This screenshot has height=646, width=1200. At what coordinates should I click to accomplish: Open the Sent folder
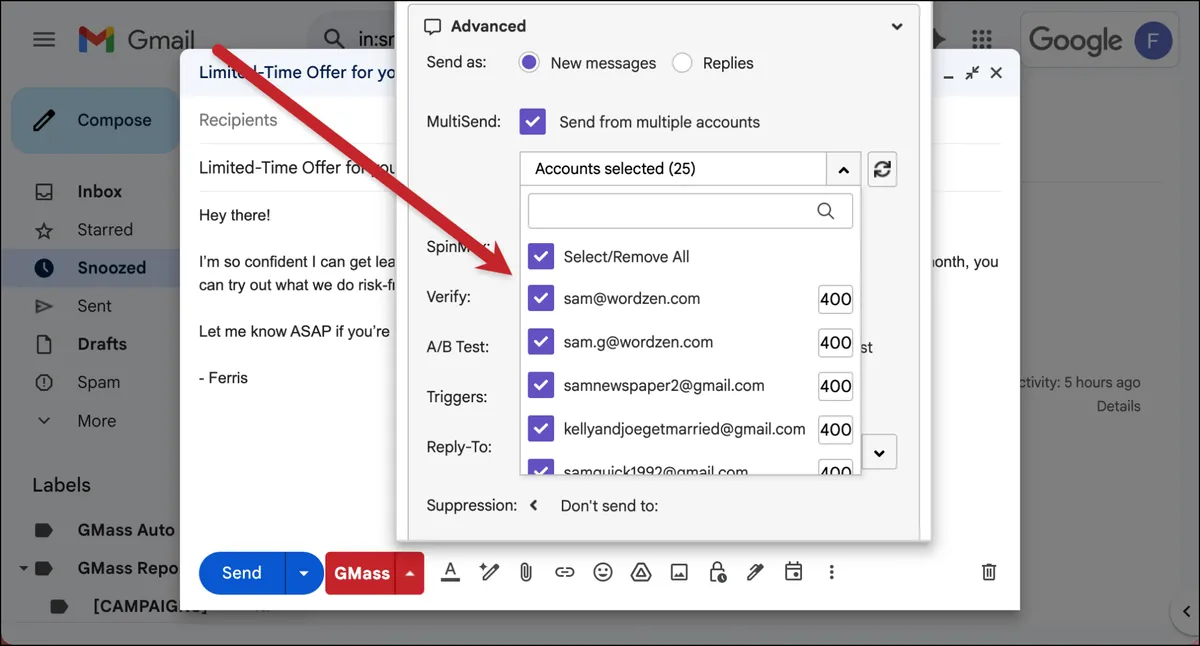[x=94, y=306]
